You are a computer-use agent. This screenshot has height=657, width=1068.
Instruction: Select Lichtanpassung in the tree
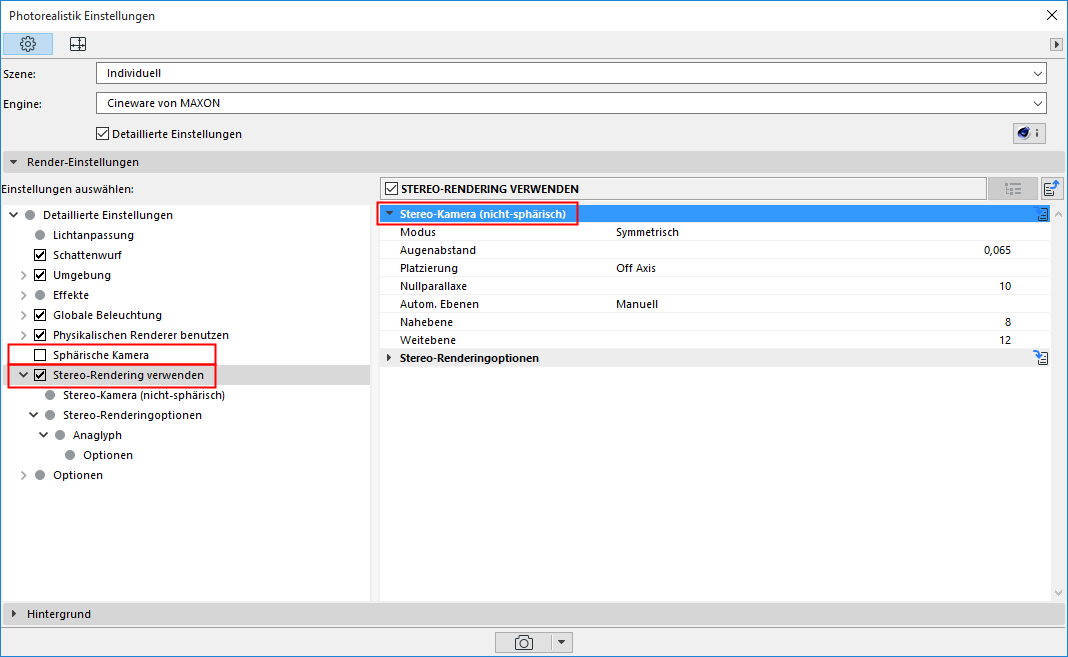tap(93, 235)
